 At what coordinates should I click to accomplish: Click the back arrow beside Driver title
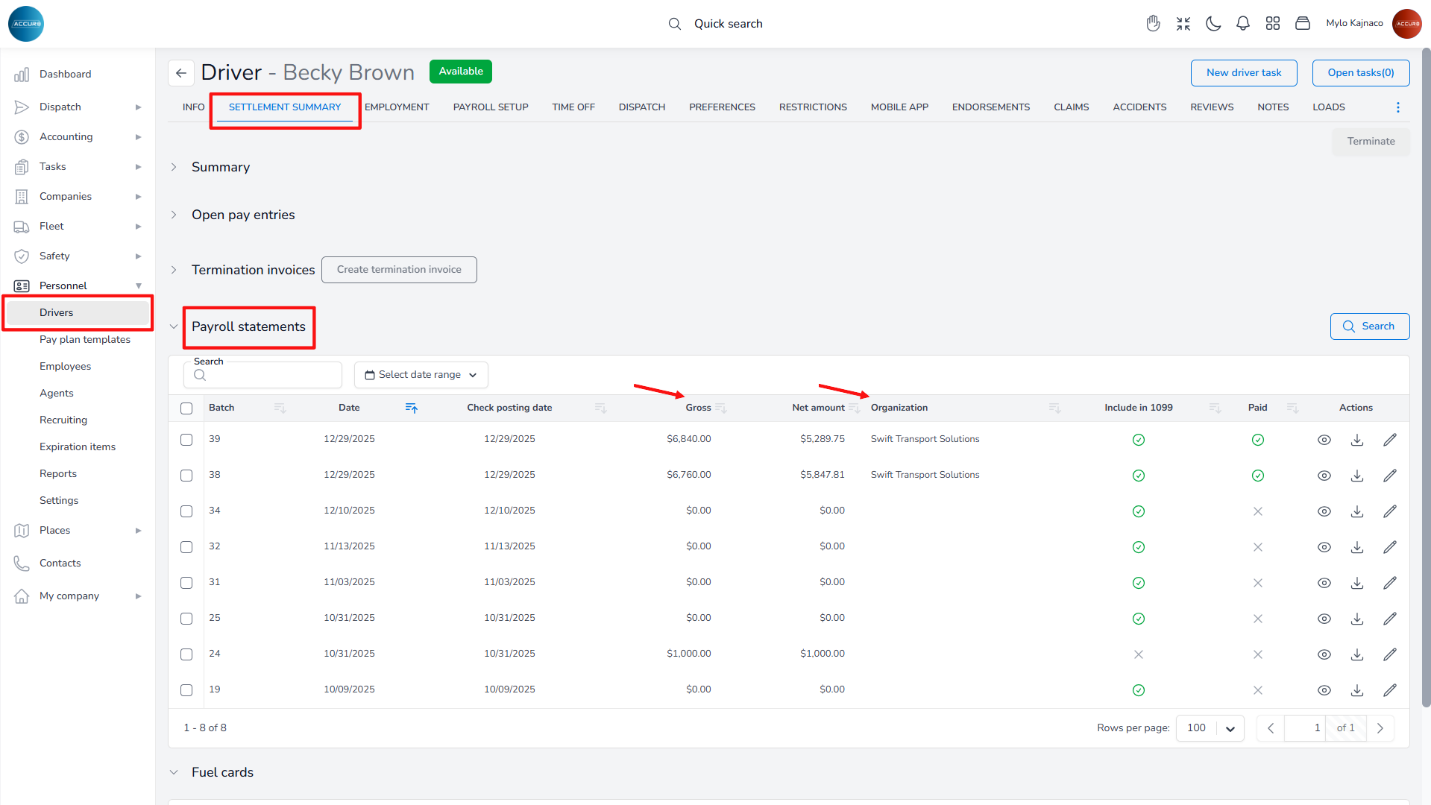[181, 73]
